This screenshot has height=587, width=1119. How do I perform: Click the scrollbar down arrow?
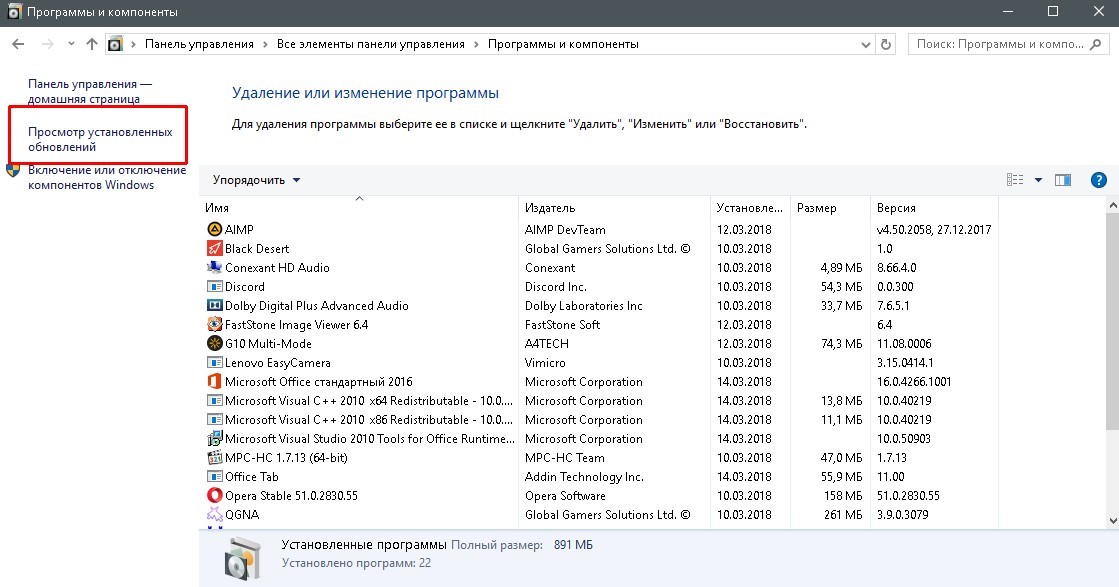click(x=1113, y=521)
